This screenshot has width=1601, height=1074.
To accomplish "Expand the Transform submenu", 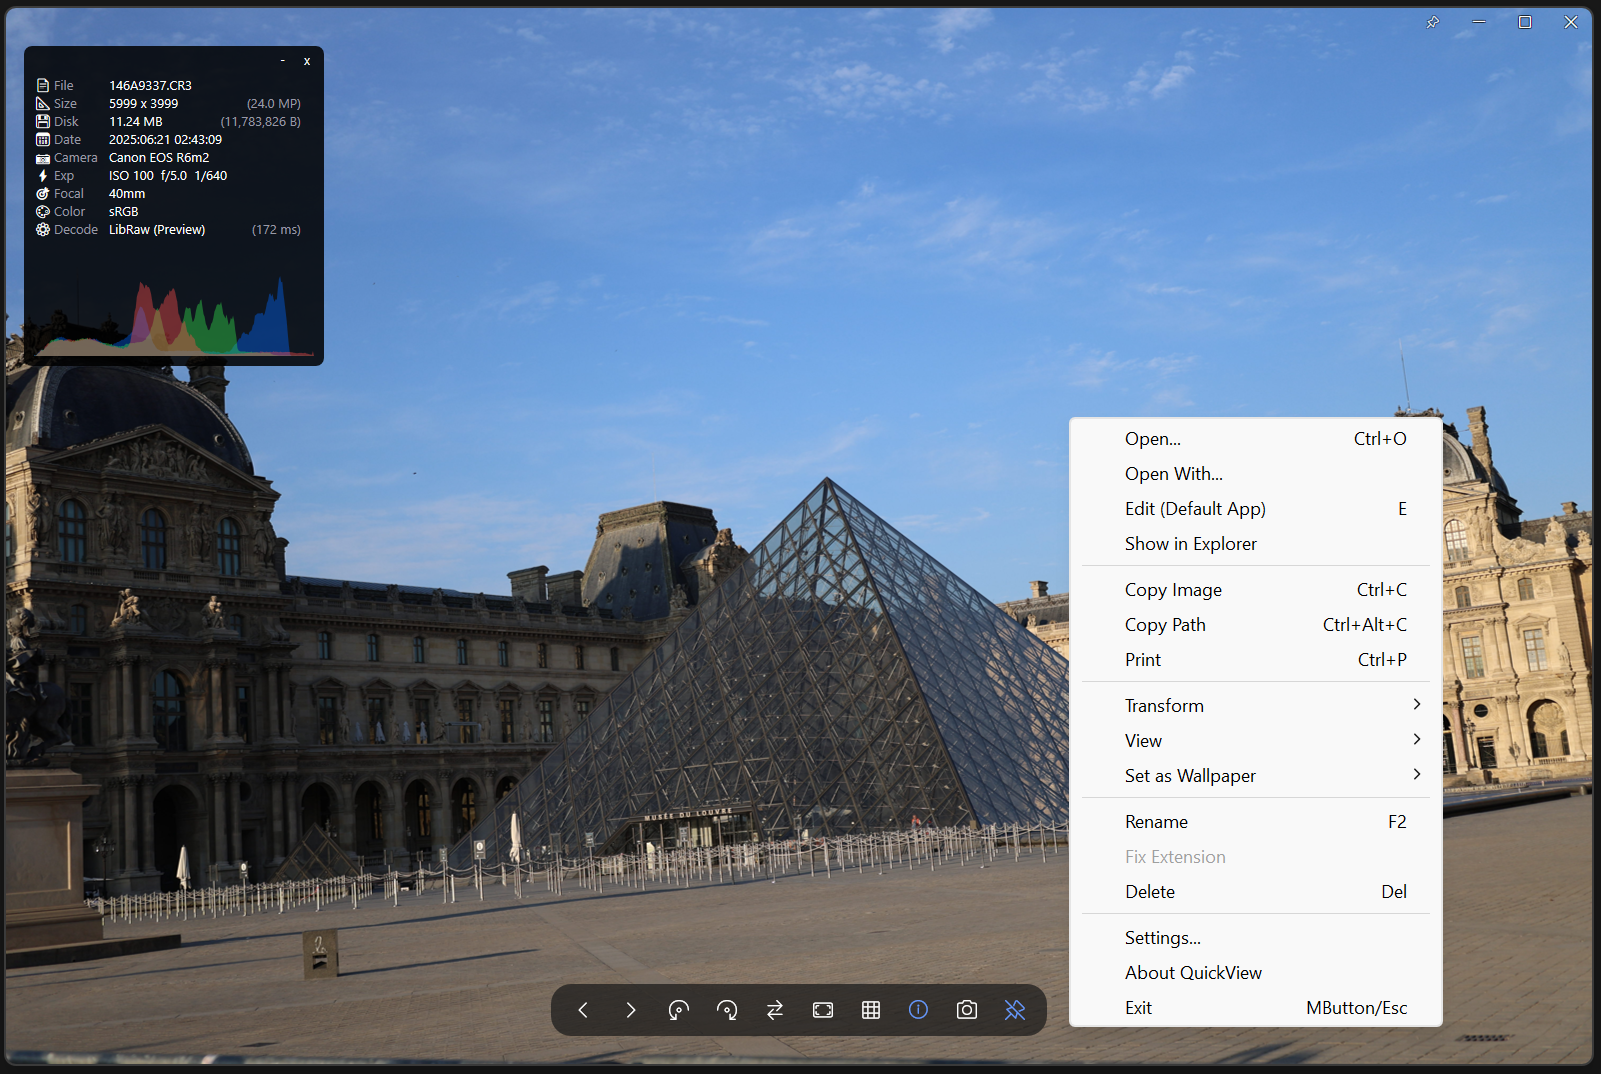I will pos(1164,705).
